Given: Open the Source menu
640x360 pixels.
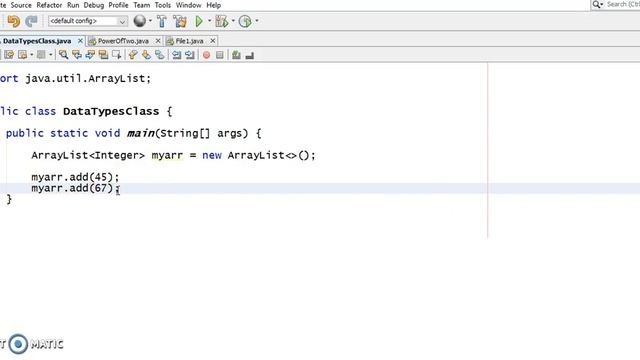Looking at the screenshot, I should coord(21,5).
